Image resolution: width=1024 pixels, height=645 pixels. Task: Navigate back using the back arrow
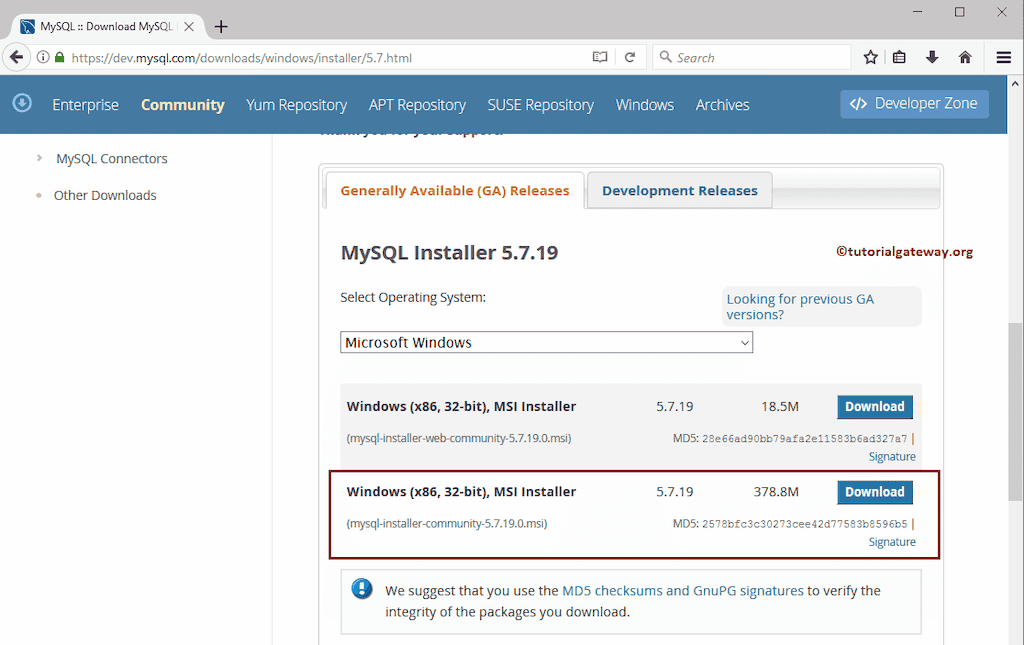tap(16, 57)
